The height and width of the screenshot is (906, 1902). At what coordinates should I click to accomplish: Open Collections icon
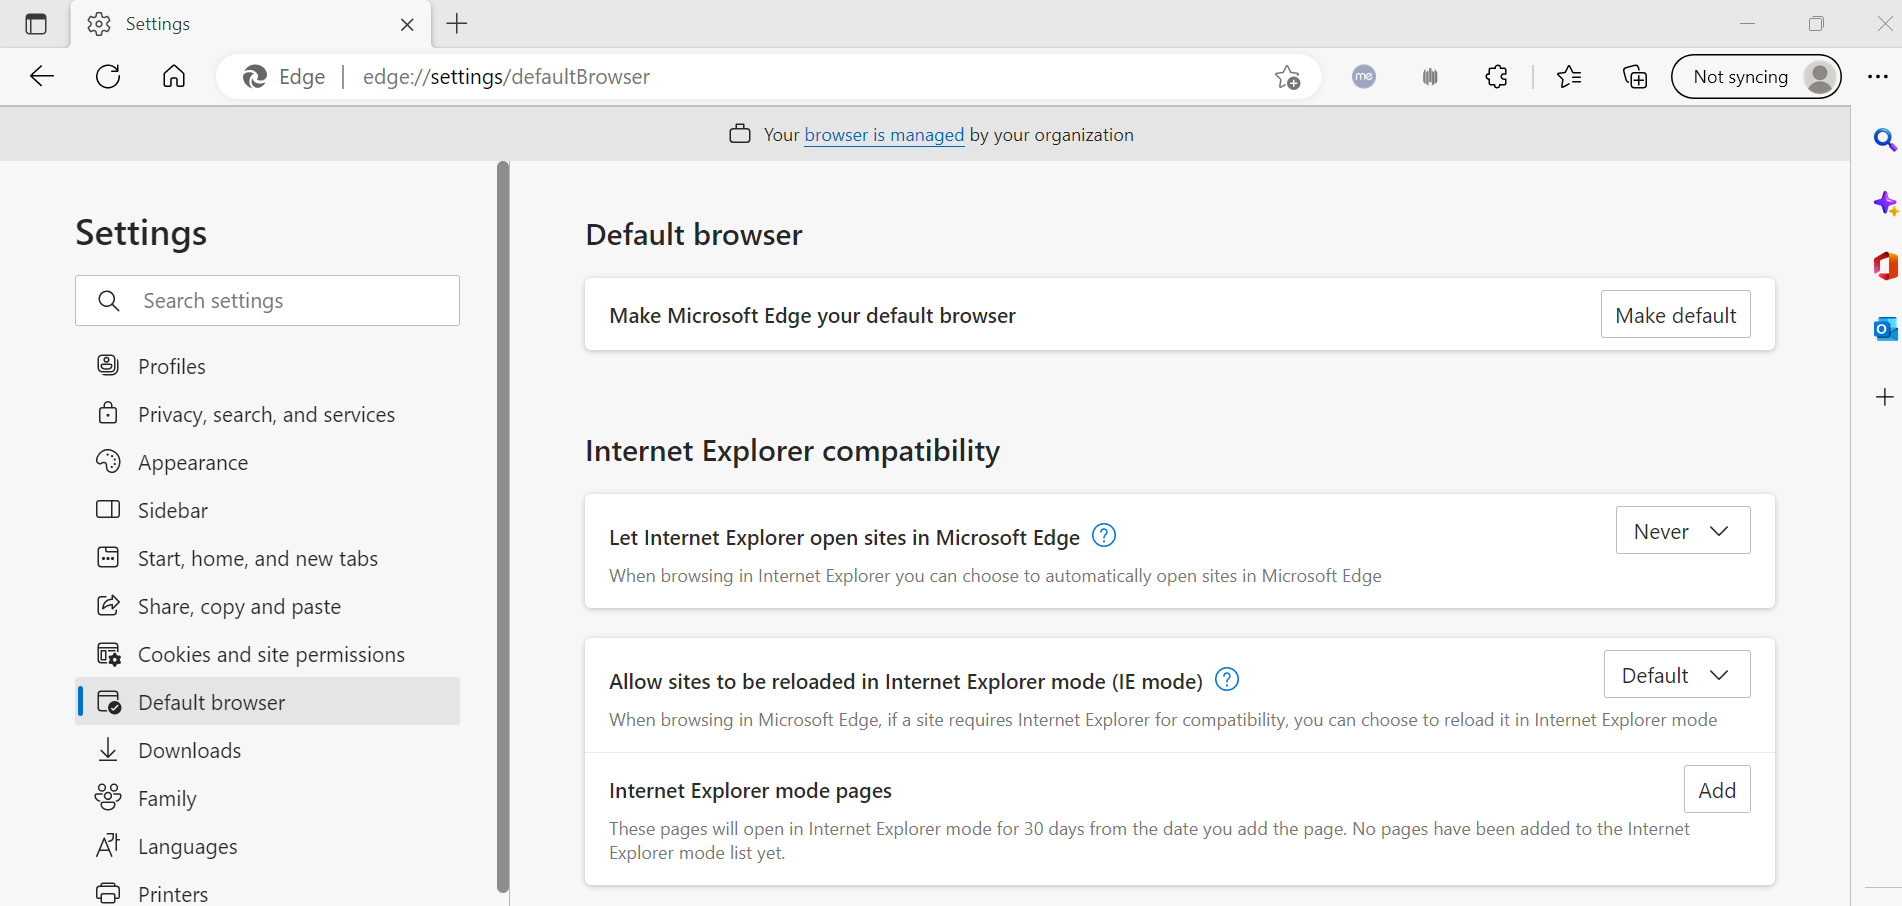[1635, 76]
